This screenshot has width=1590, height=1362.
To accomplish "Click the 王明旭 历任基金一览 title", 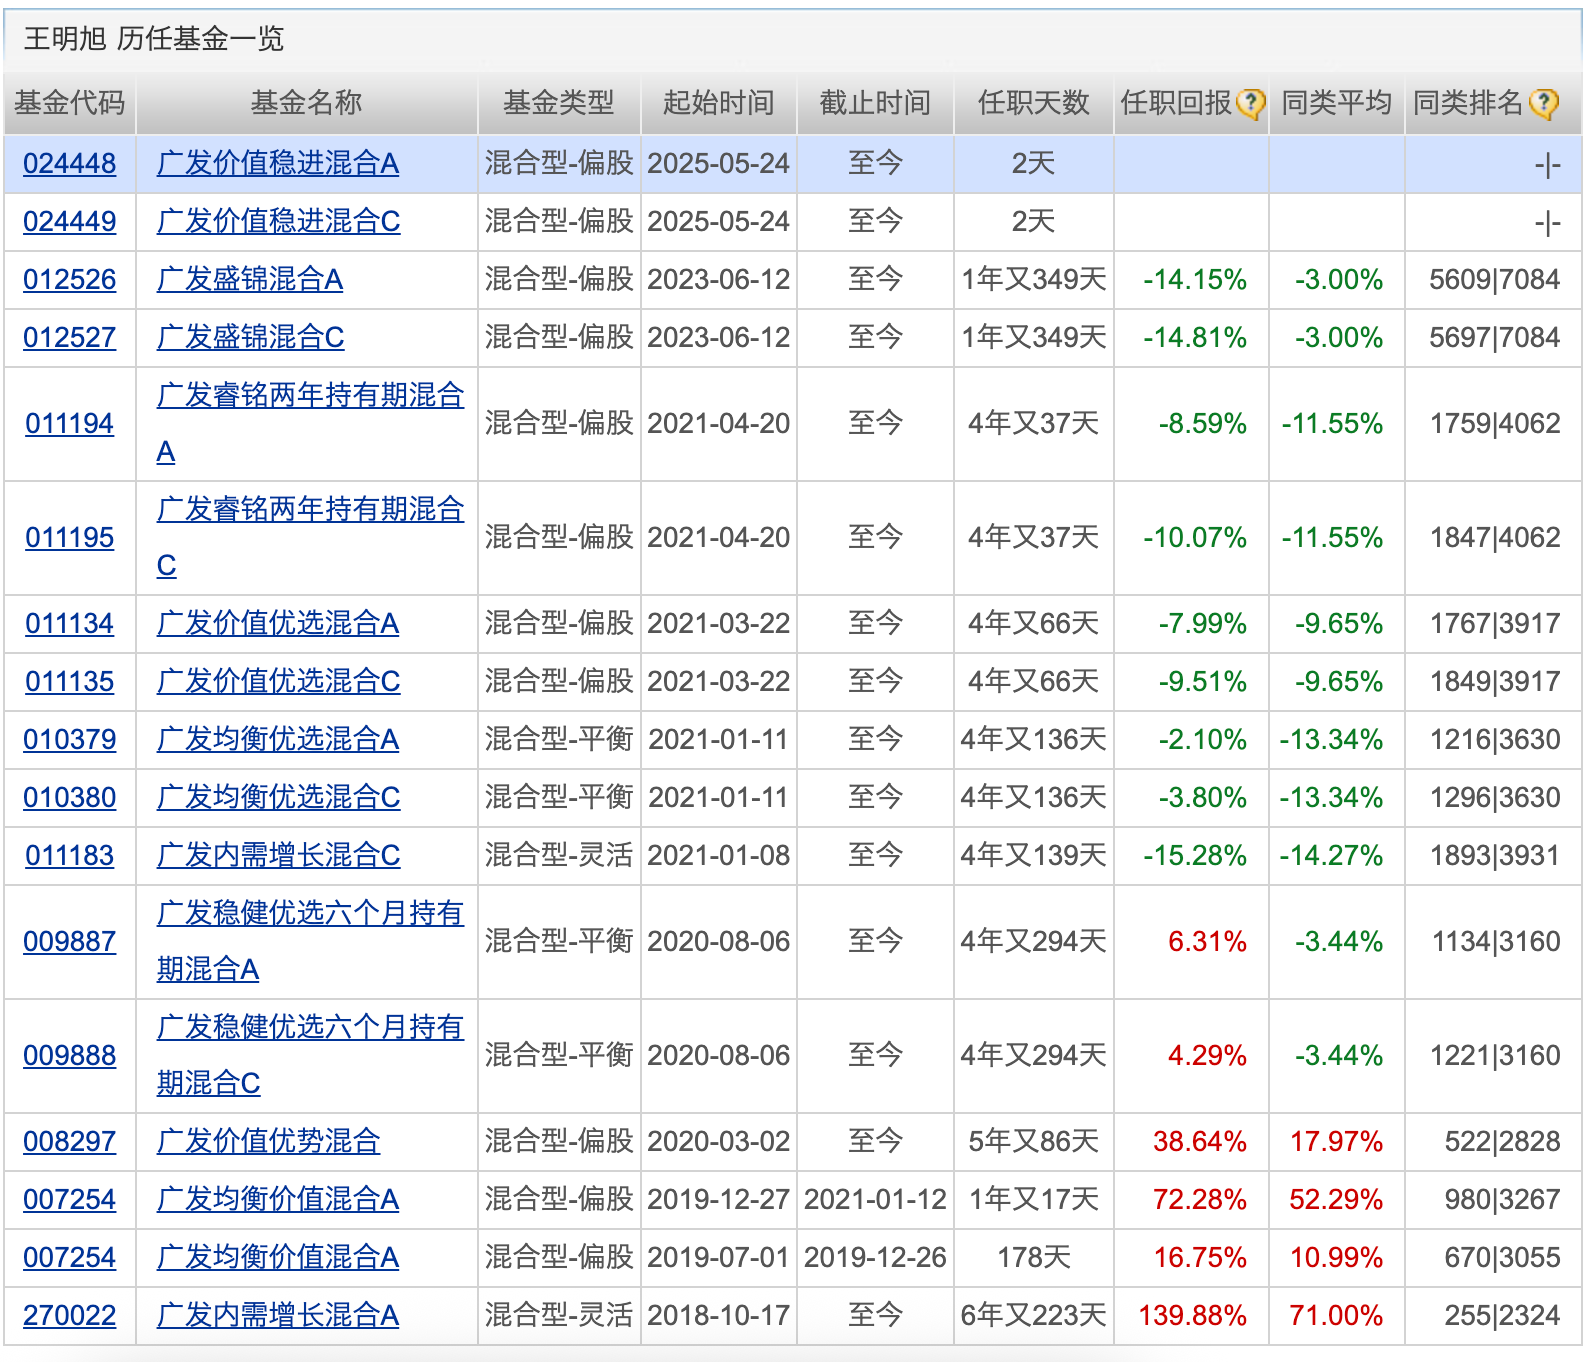I will click(154, 39).
